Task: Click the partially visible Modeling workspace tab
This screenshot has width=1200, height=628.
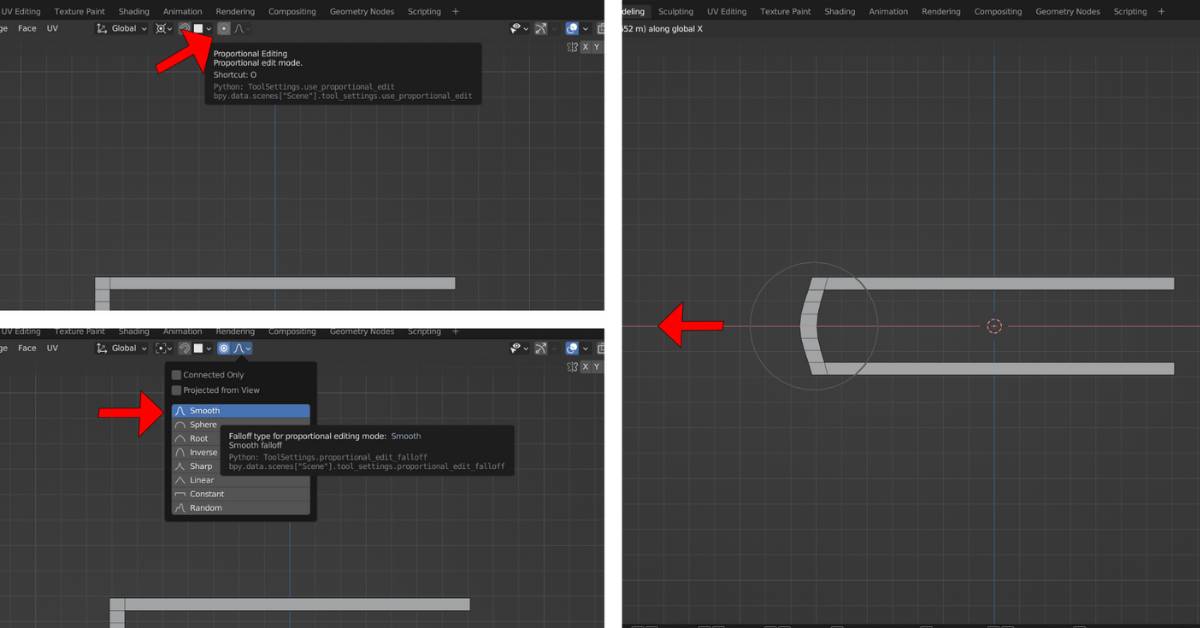Action: (x=632, y=11)
